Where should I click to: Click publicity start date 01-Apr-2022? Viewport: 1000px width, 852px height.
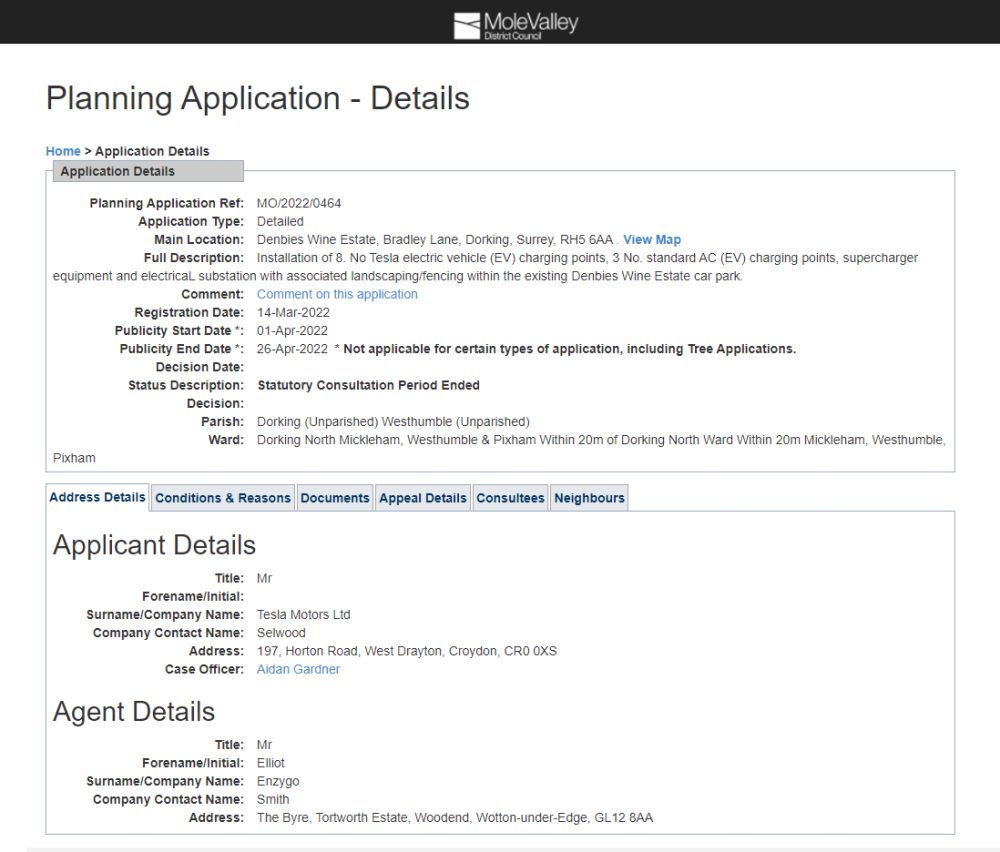(292, 331)
